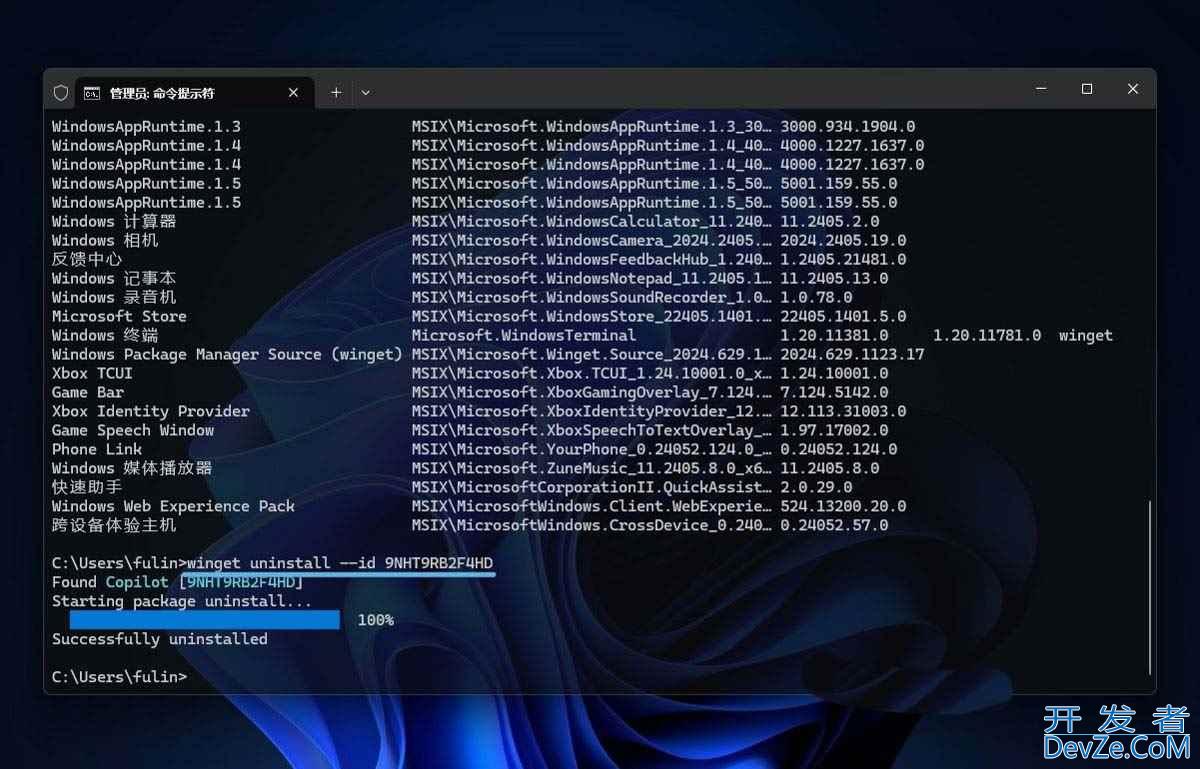Click 'Windows Package Manager Source (winget)' row name
The image size is (1200, 769).
click(x=227, y=354)
